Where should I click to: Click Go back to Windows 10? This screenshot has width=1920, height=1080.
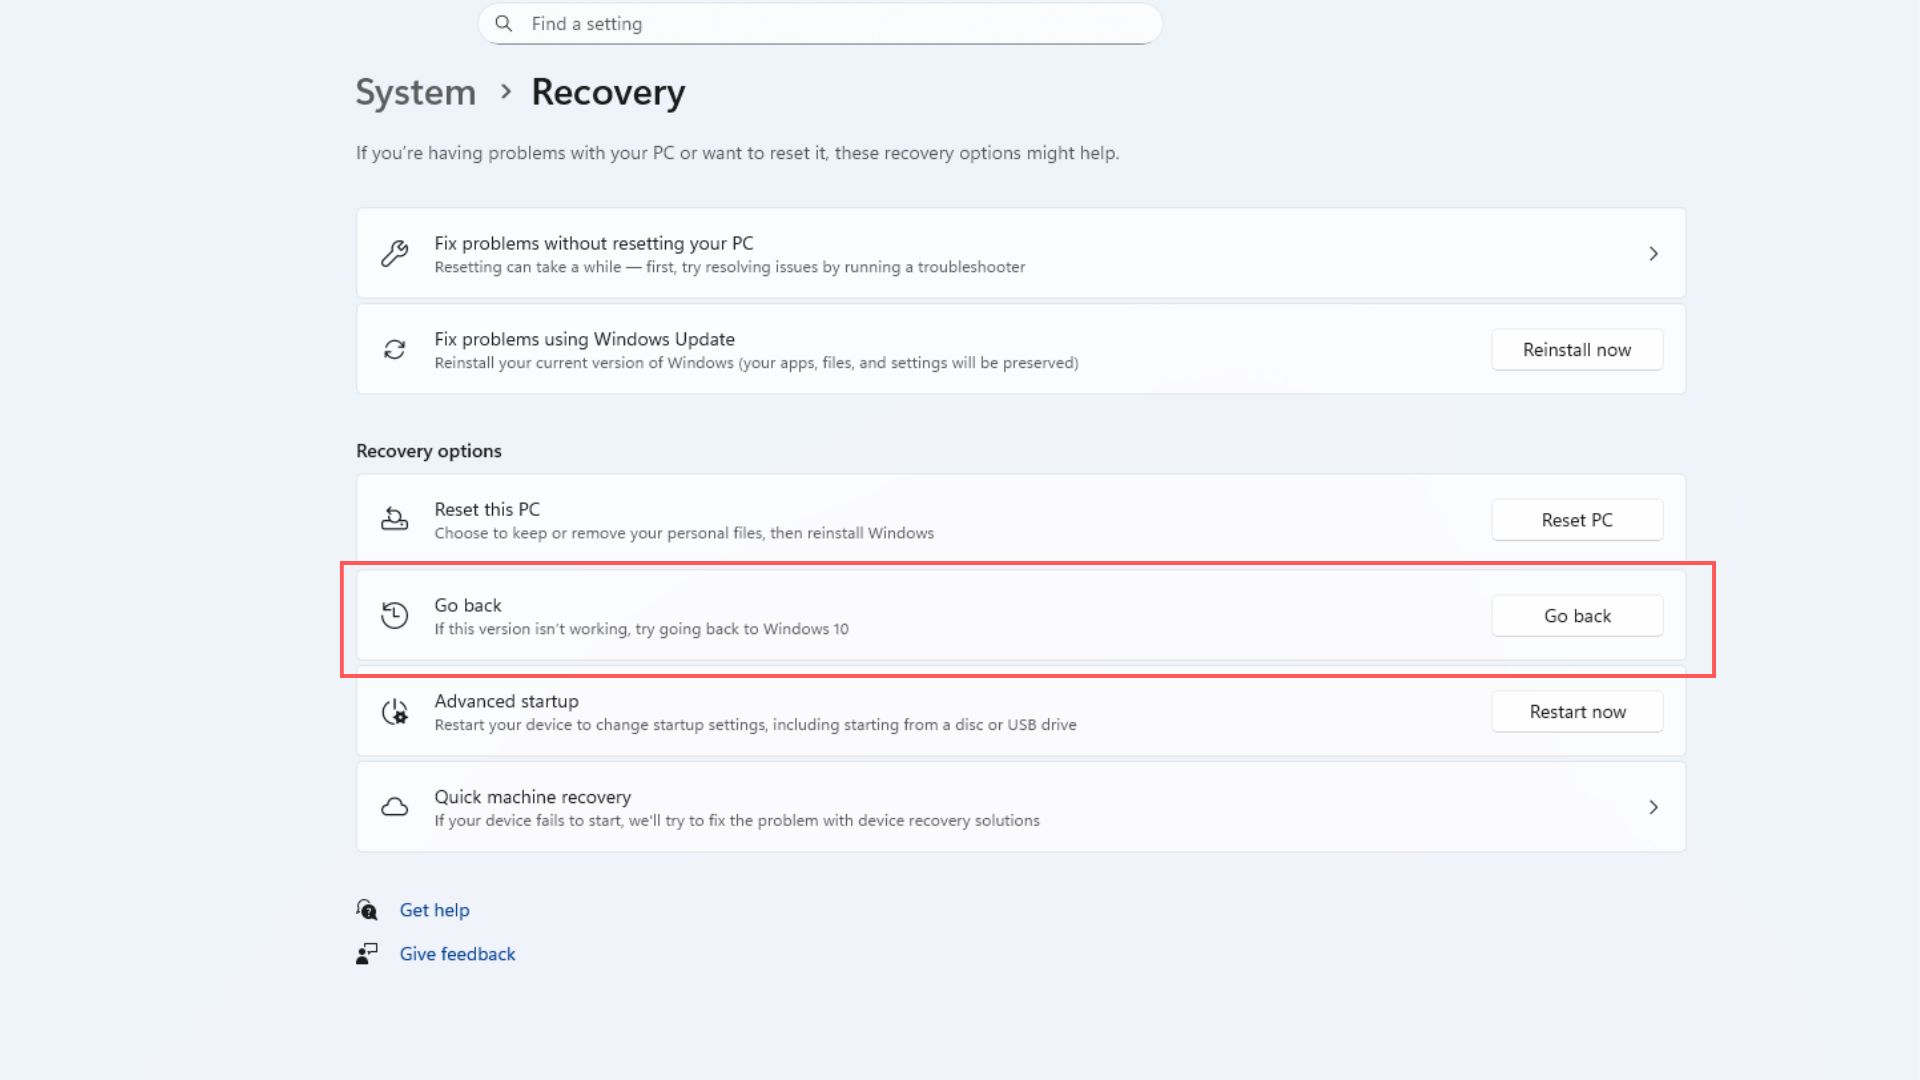coord(1576,615)
